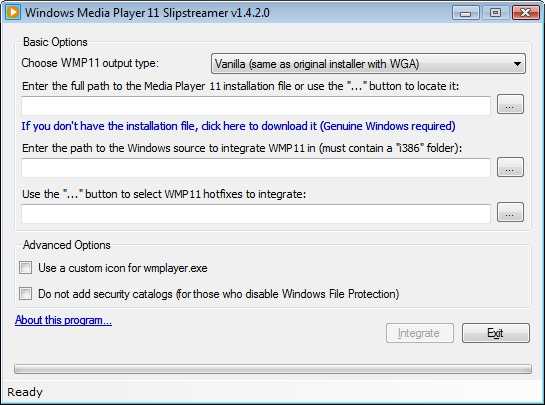Close the Slipstreamer window
This screenshot has width=545, height=405.
pos(526,13)
